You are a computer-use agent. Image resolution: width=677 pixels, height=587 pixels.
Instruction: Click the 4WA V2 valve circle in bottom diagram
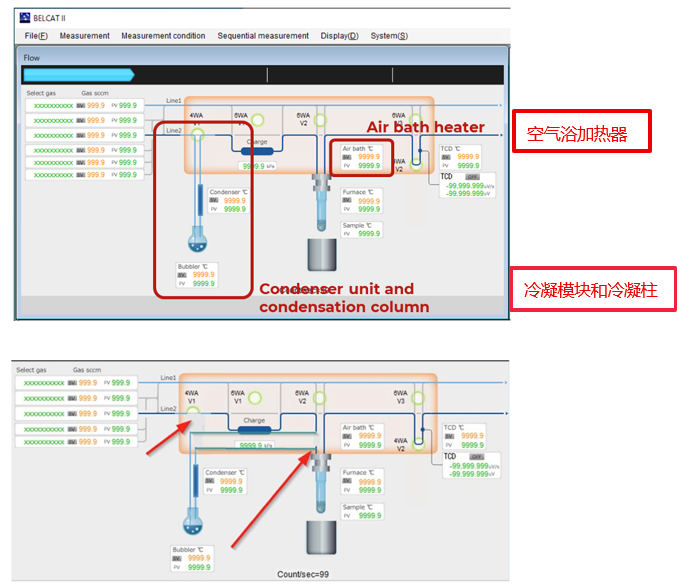418,444
